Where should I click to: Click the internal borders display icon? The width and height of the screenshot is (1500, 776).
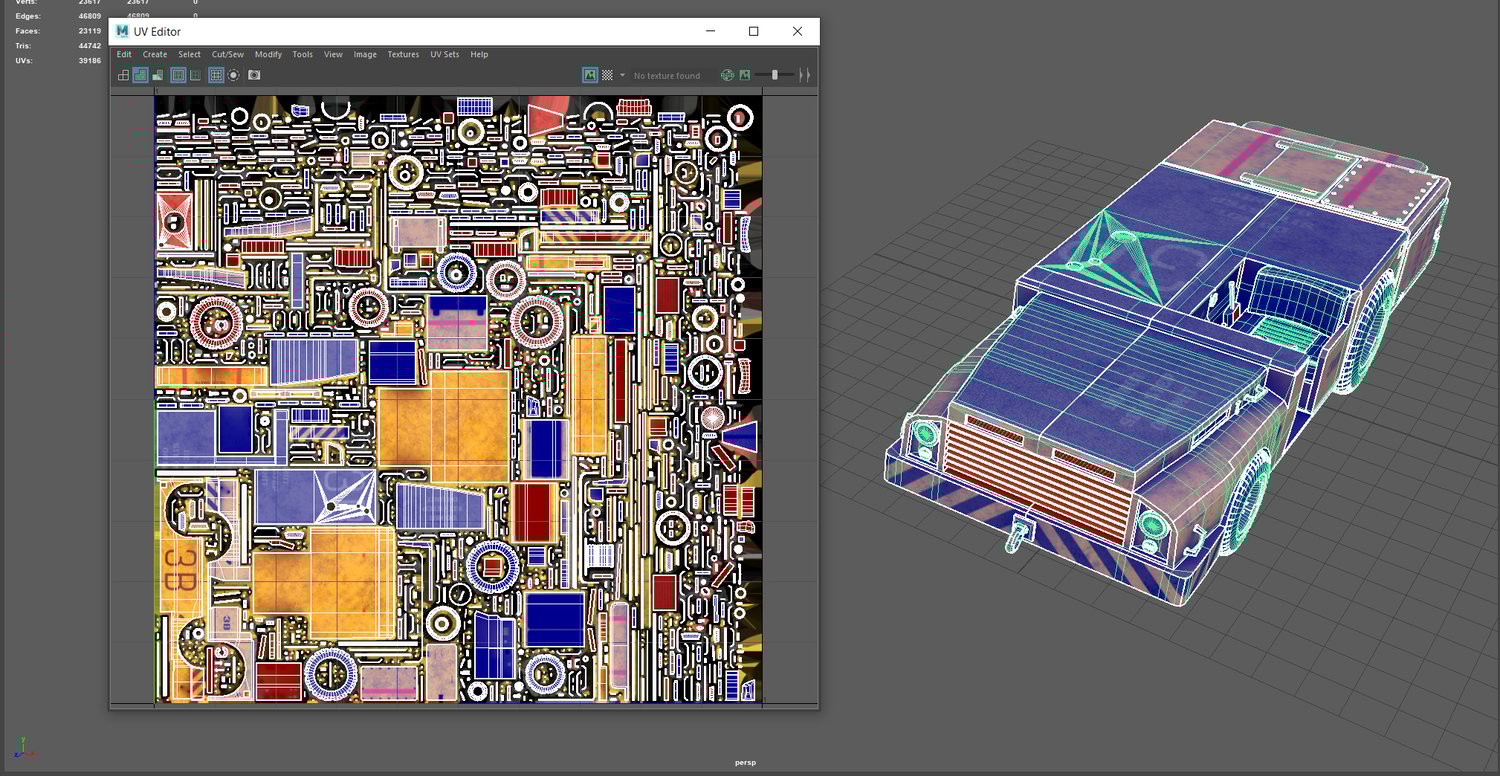[195, 75]
